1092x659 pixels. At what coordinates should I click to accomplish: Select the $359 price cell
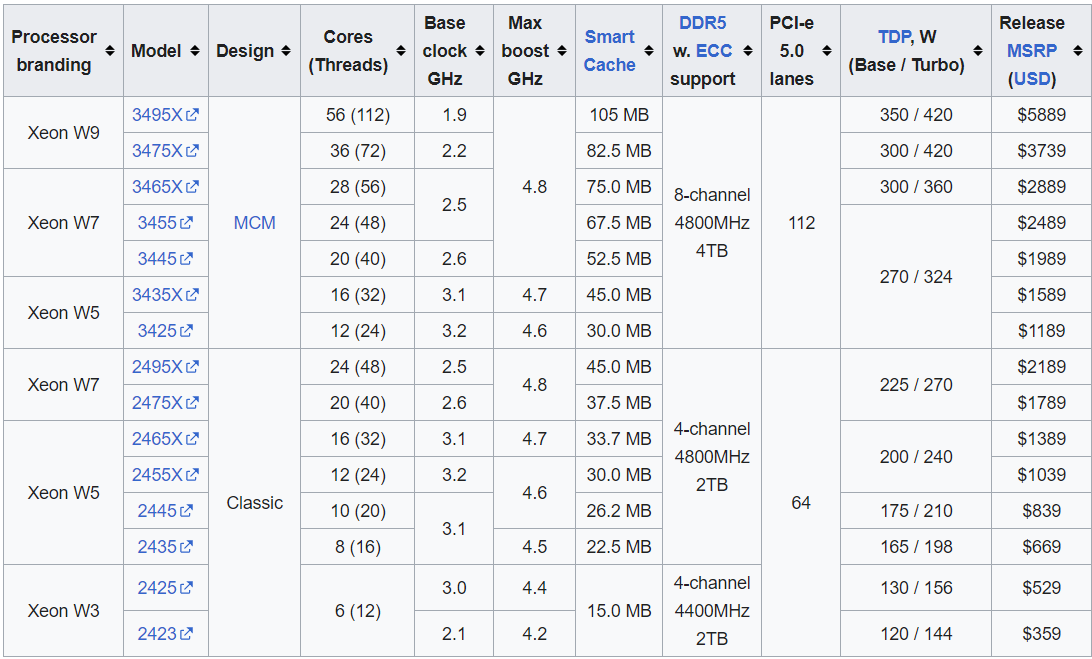click(x=1041, y=634)
